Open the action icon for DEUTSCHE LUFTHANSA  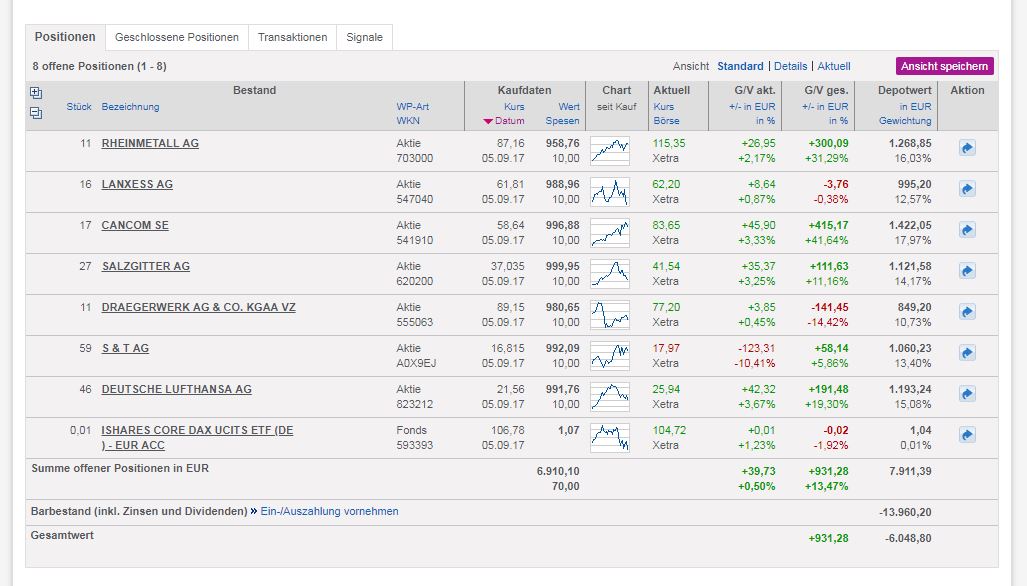tap(967, 394)
